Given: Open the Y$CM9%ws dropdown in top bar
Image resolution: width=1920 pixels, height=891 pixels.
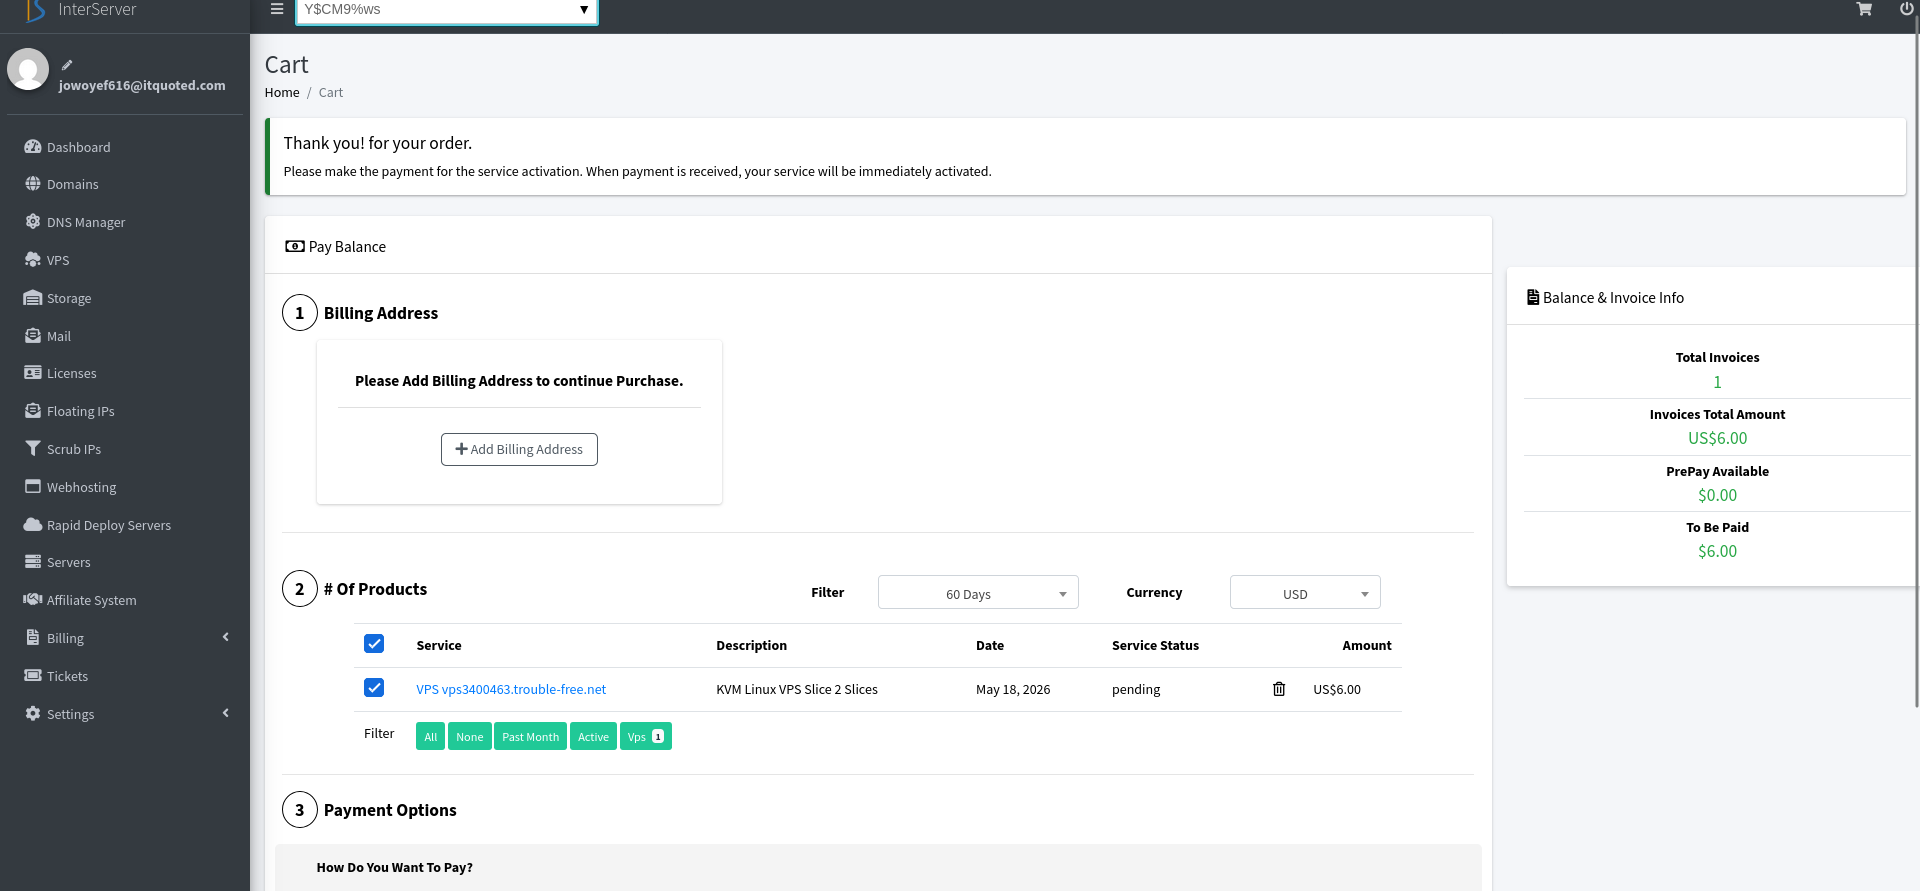Looking at the screenshot, I should (x=446, y=10).
